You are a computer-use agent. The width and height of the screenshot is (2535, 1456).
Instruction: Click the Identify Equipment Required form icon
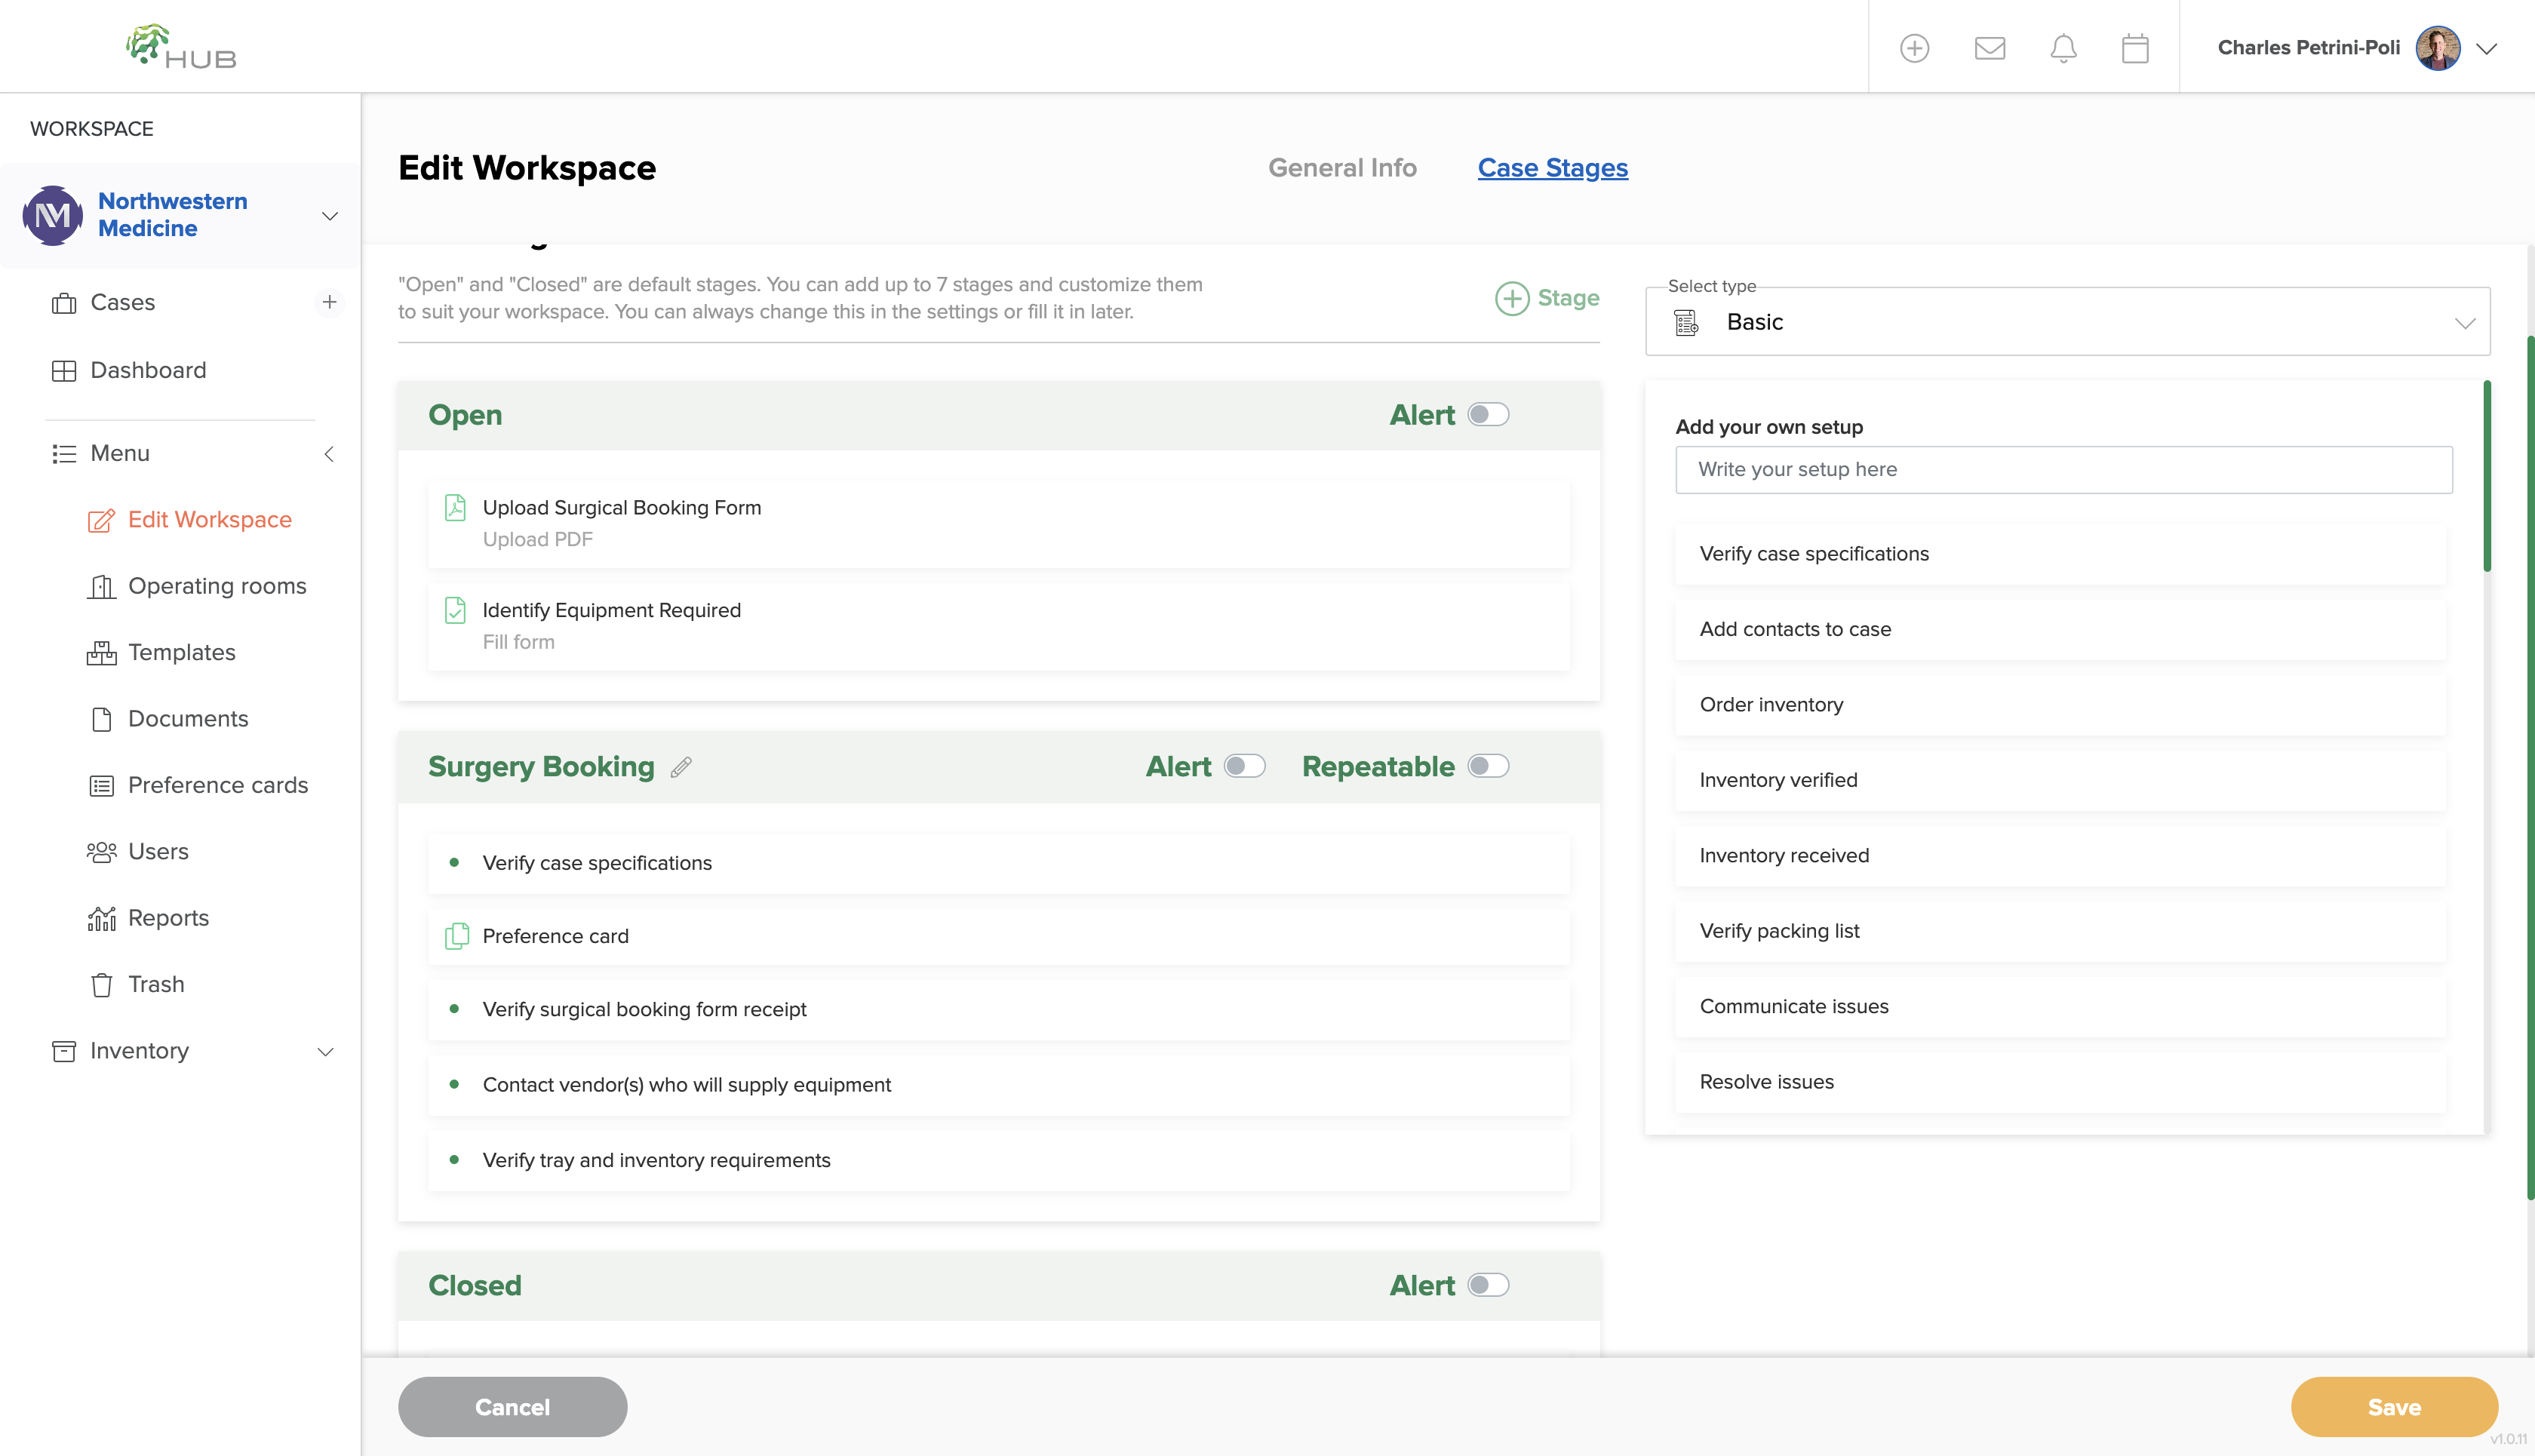pos(455,610)
